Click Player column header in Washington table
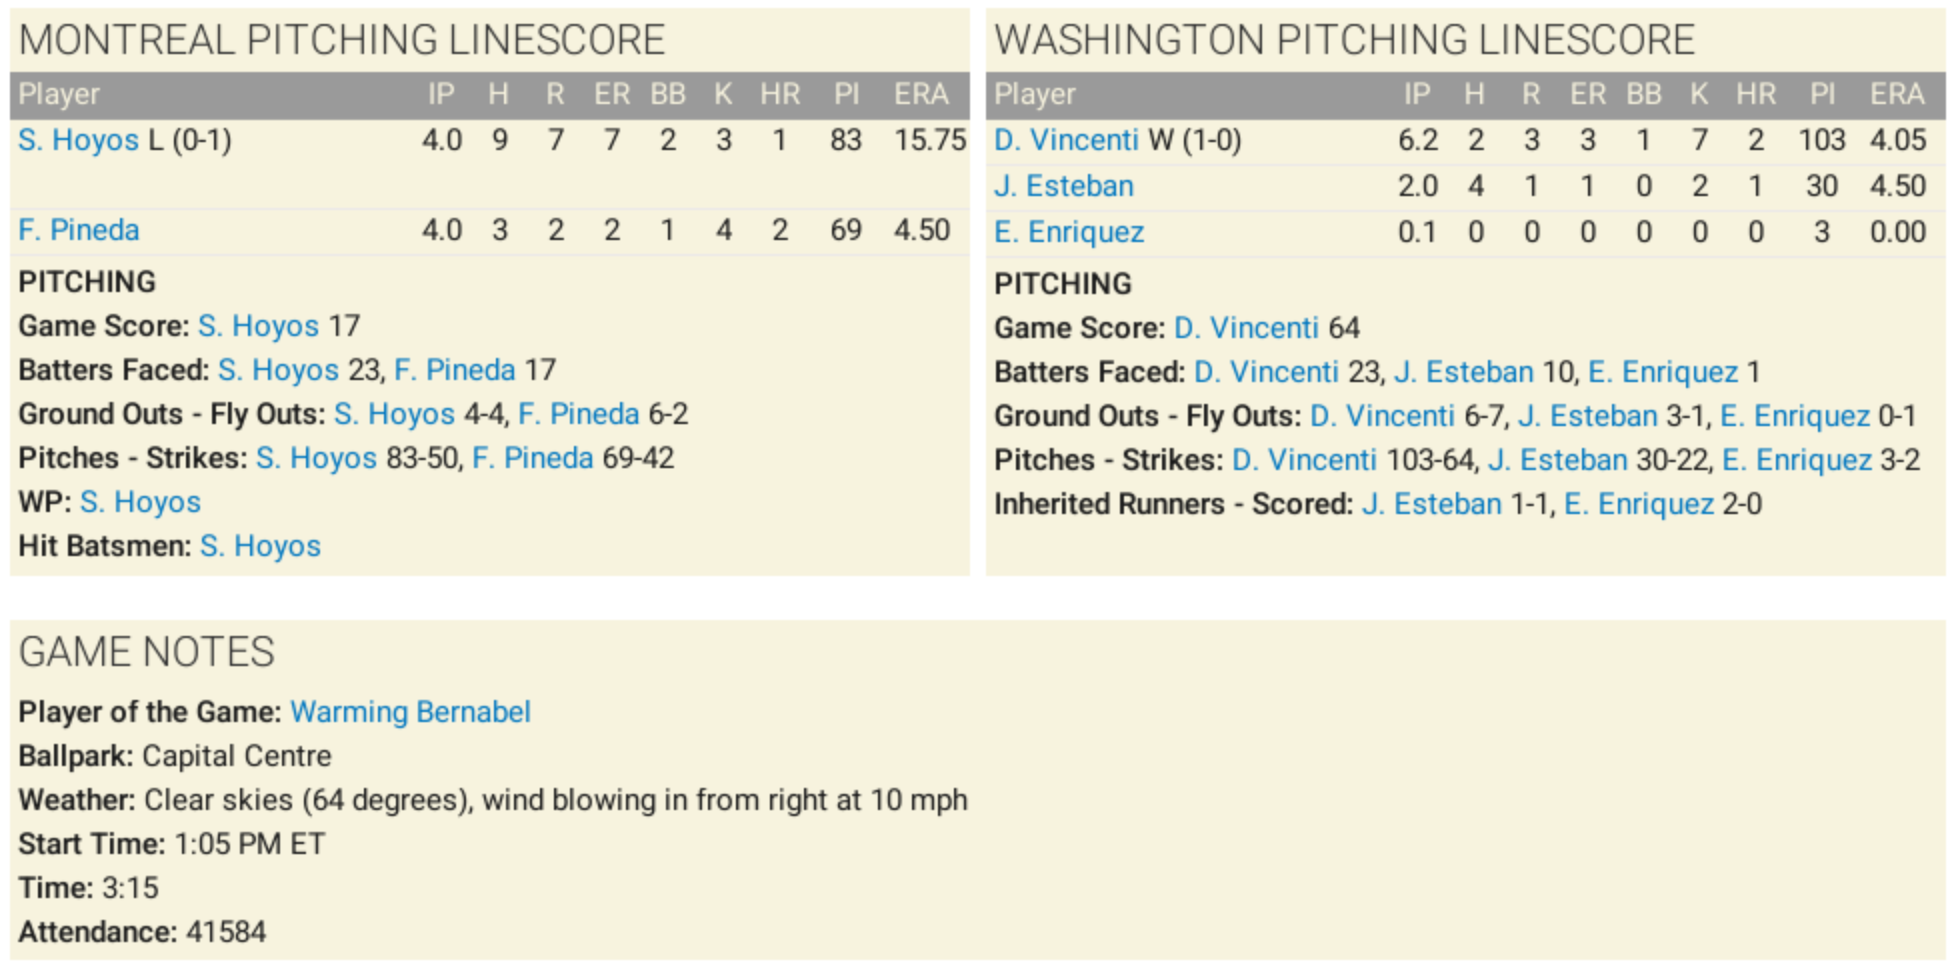 (x=1034, y=94)
